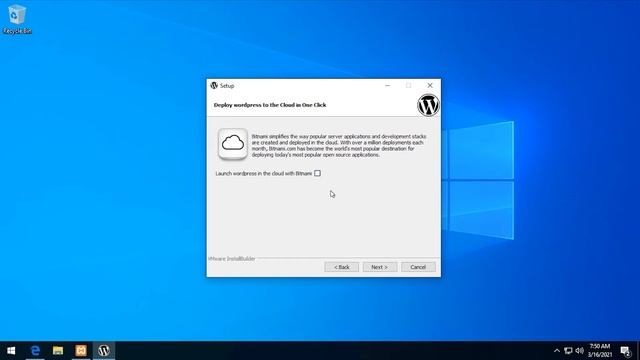Open the Windows Start menu
640x360 pixels.
click(x=11, y=351)
